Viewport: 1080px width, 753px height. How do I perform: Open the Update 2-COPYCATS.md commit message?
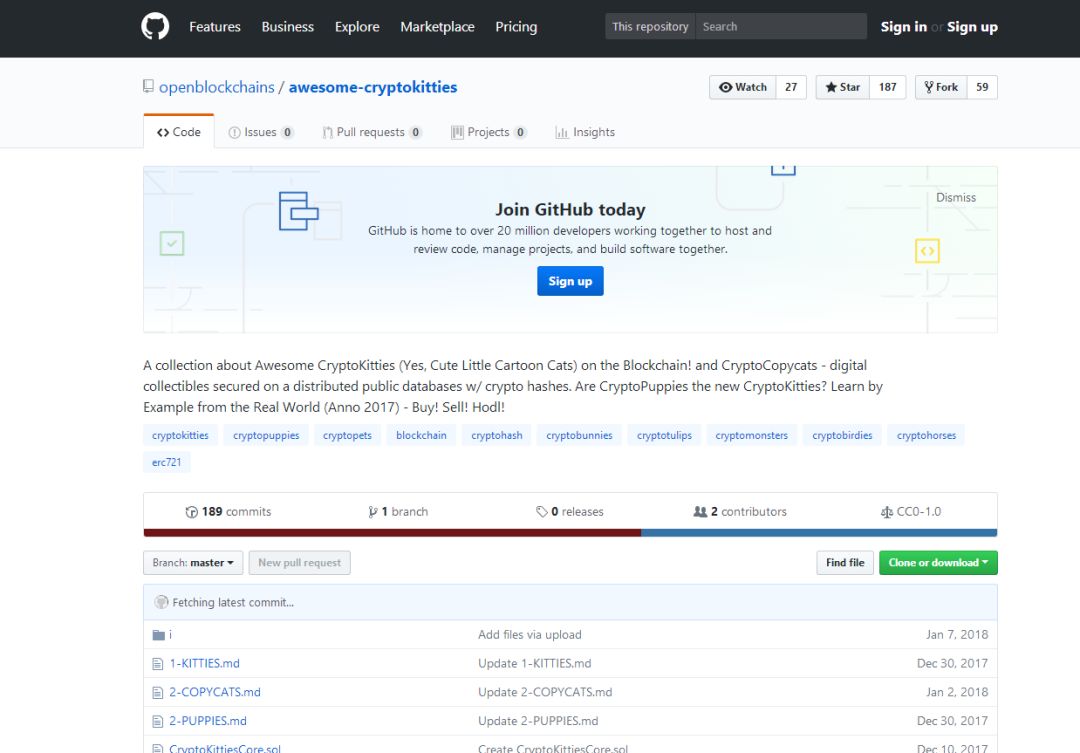545,692
